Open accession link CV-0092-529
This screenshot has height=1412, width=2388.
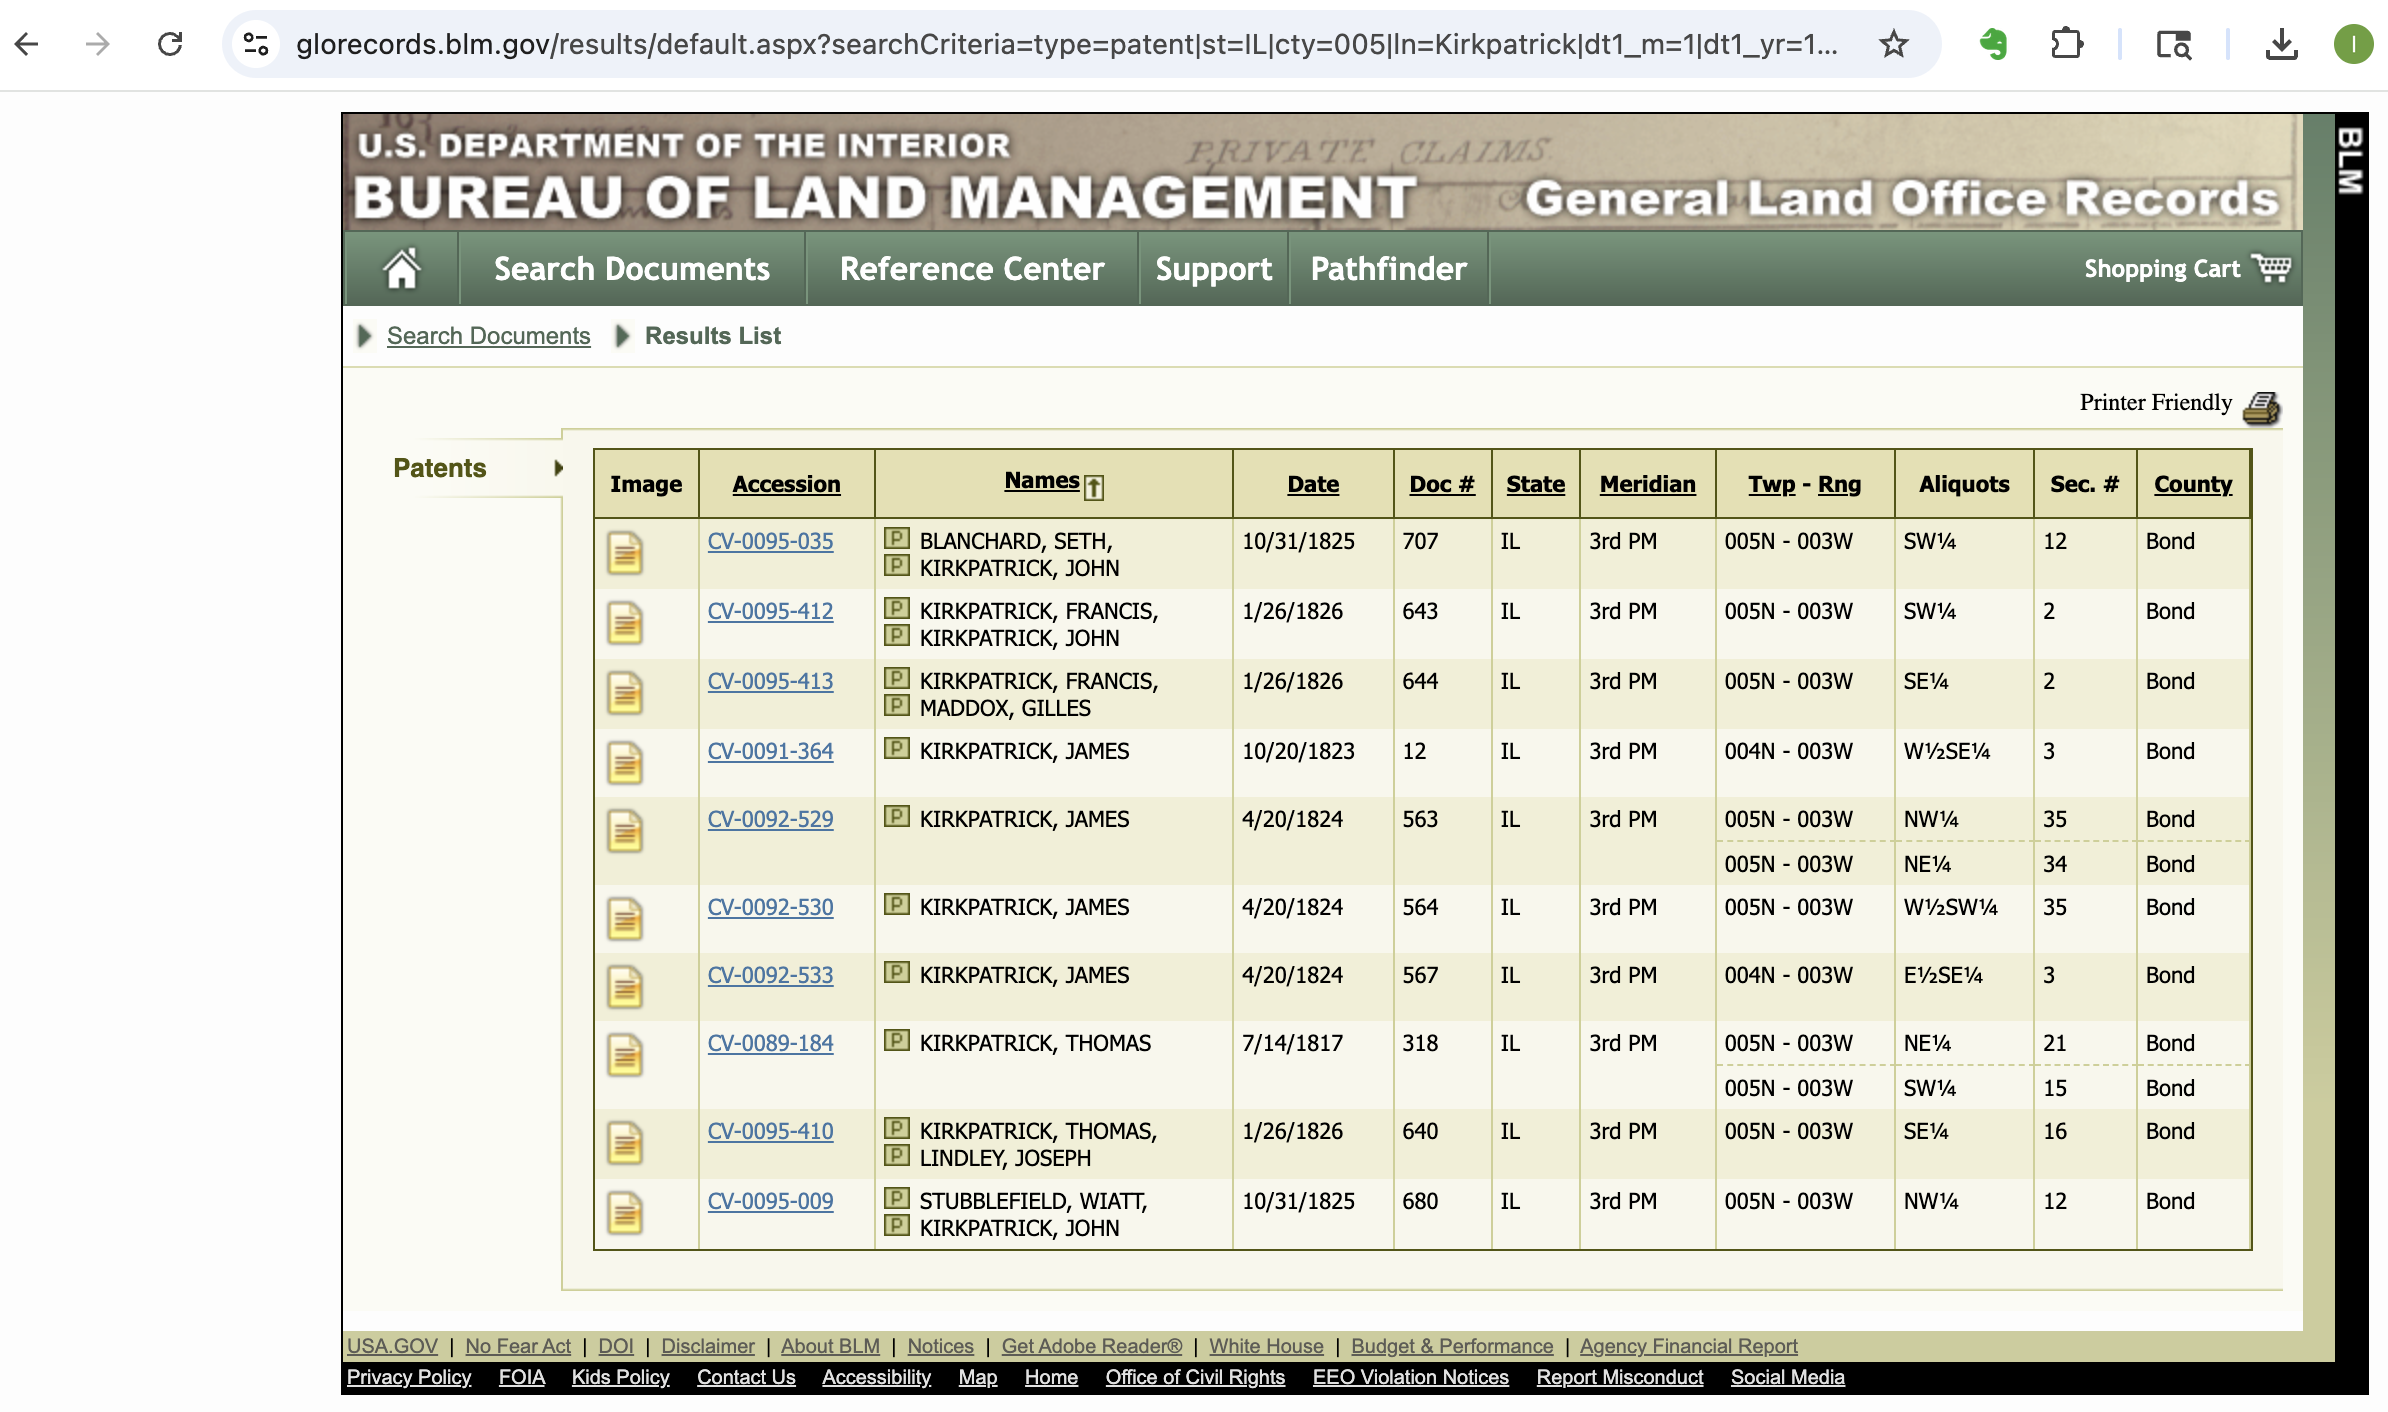[x=770, y=819]
